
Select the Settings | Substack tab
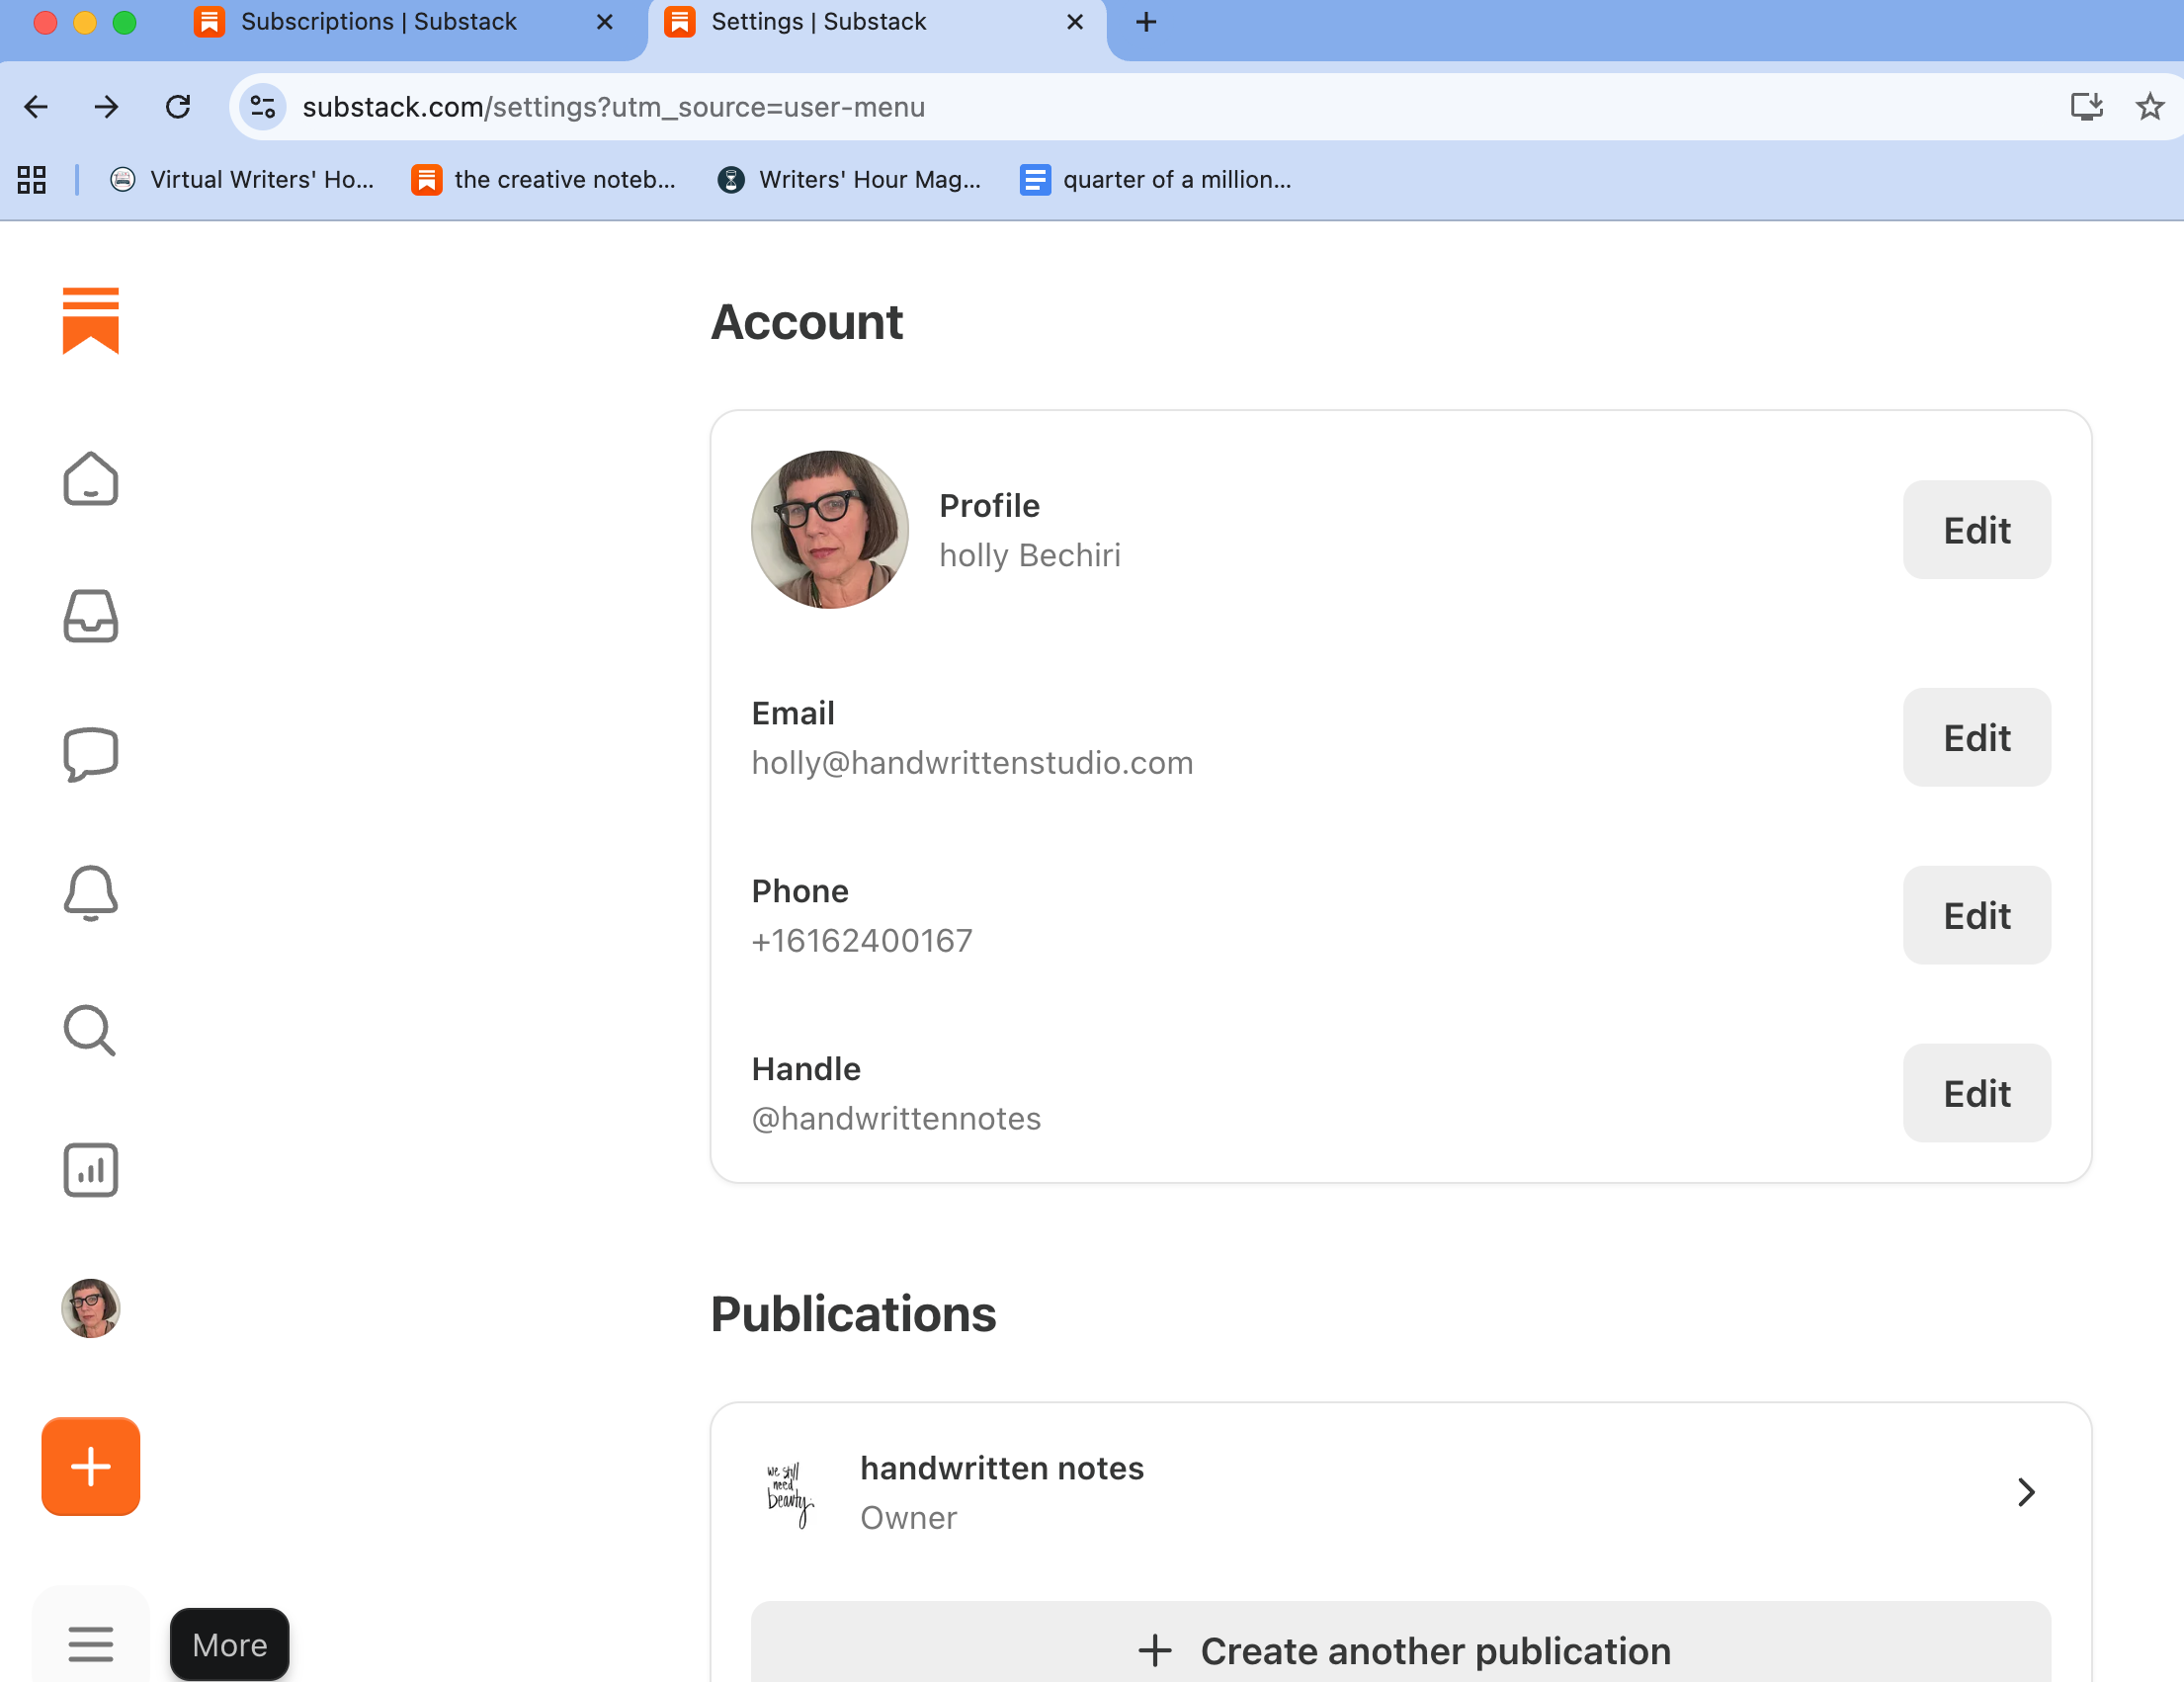pyautogui.click(x=818, y=22)
